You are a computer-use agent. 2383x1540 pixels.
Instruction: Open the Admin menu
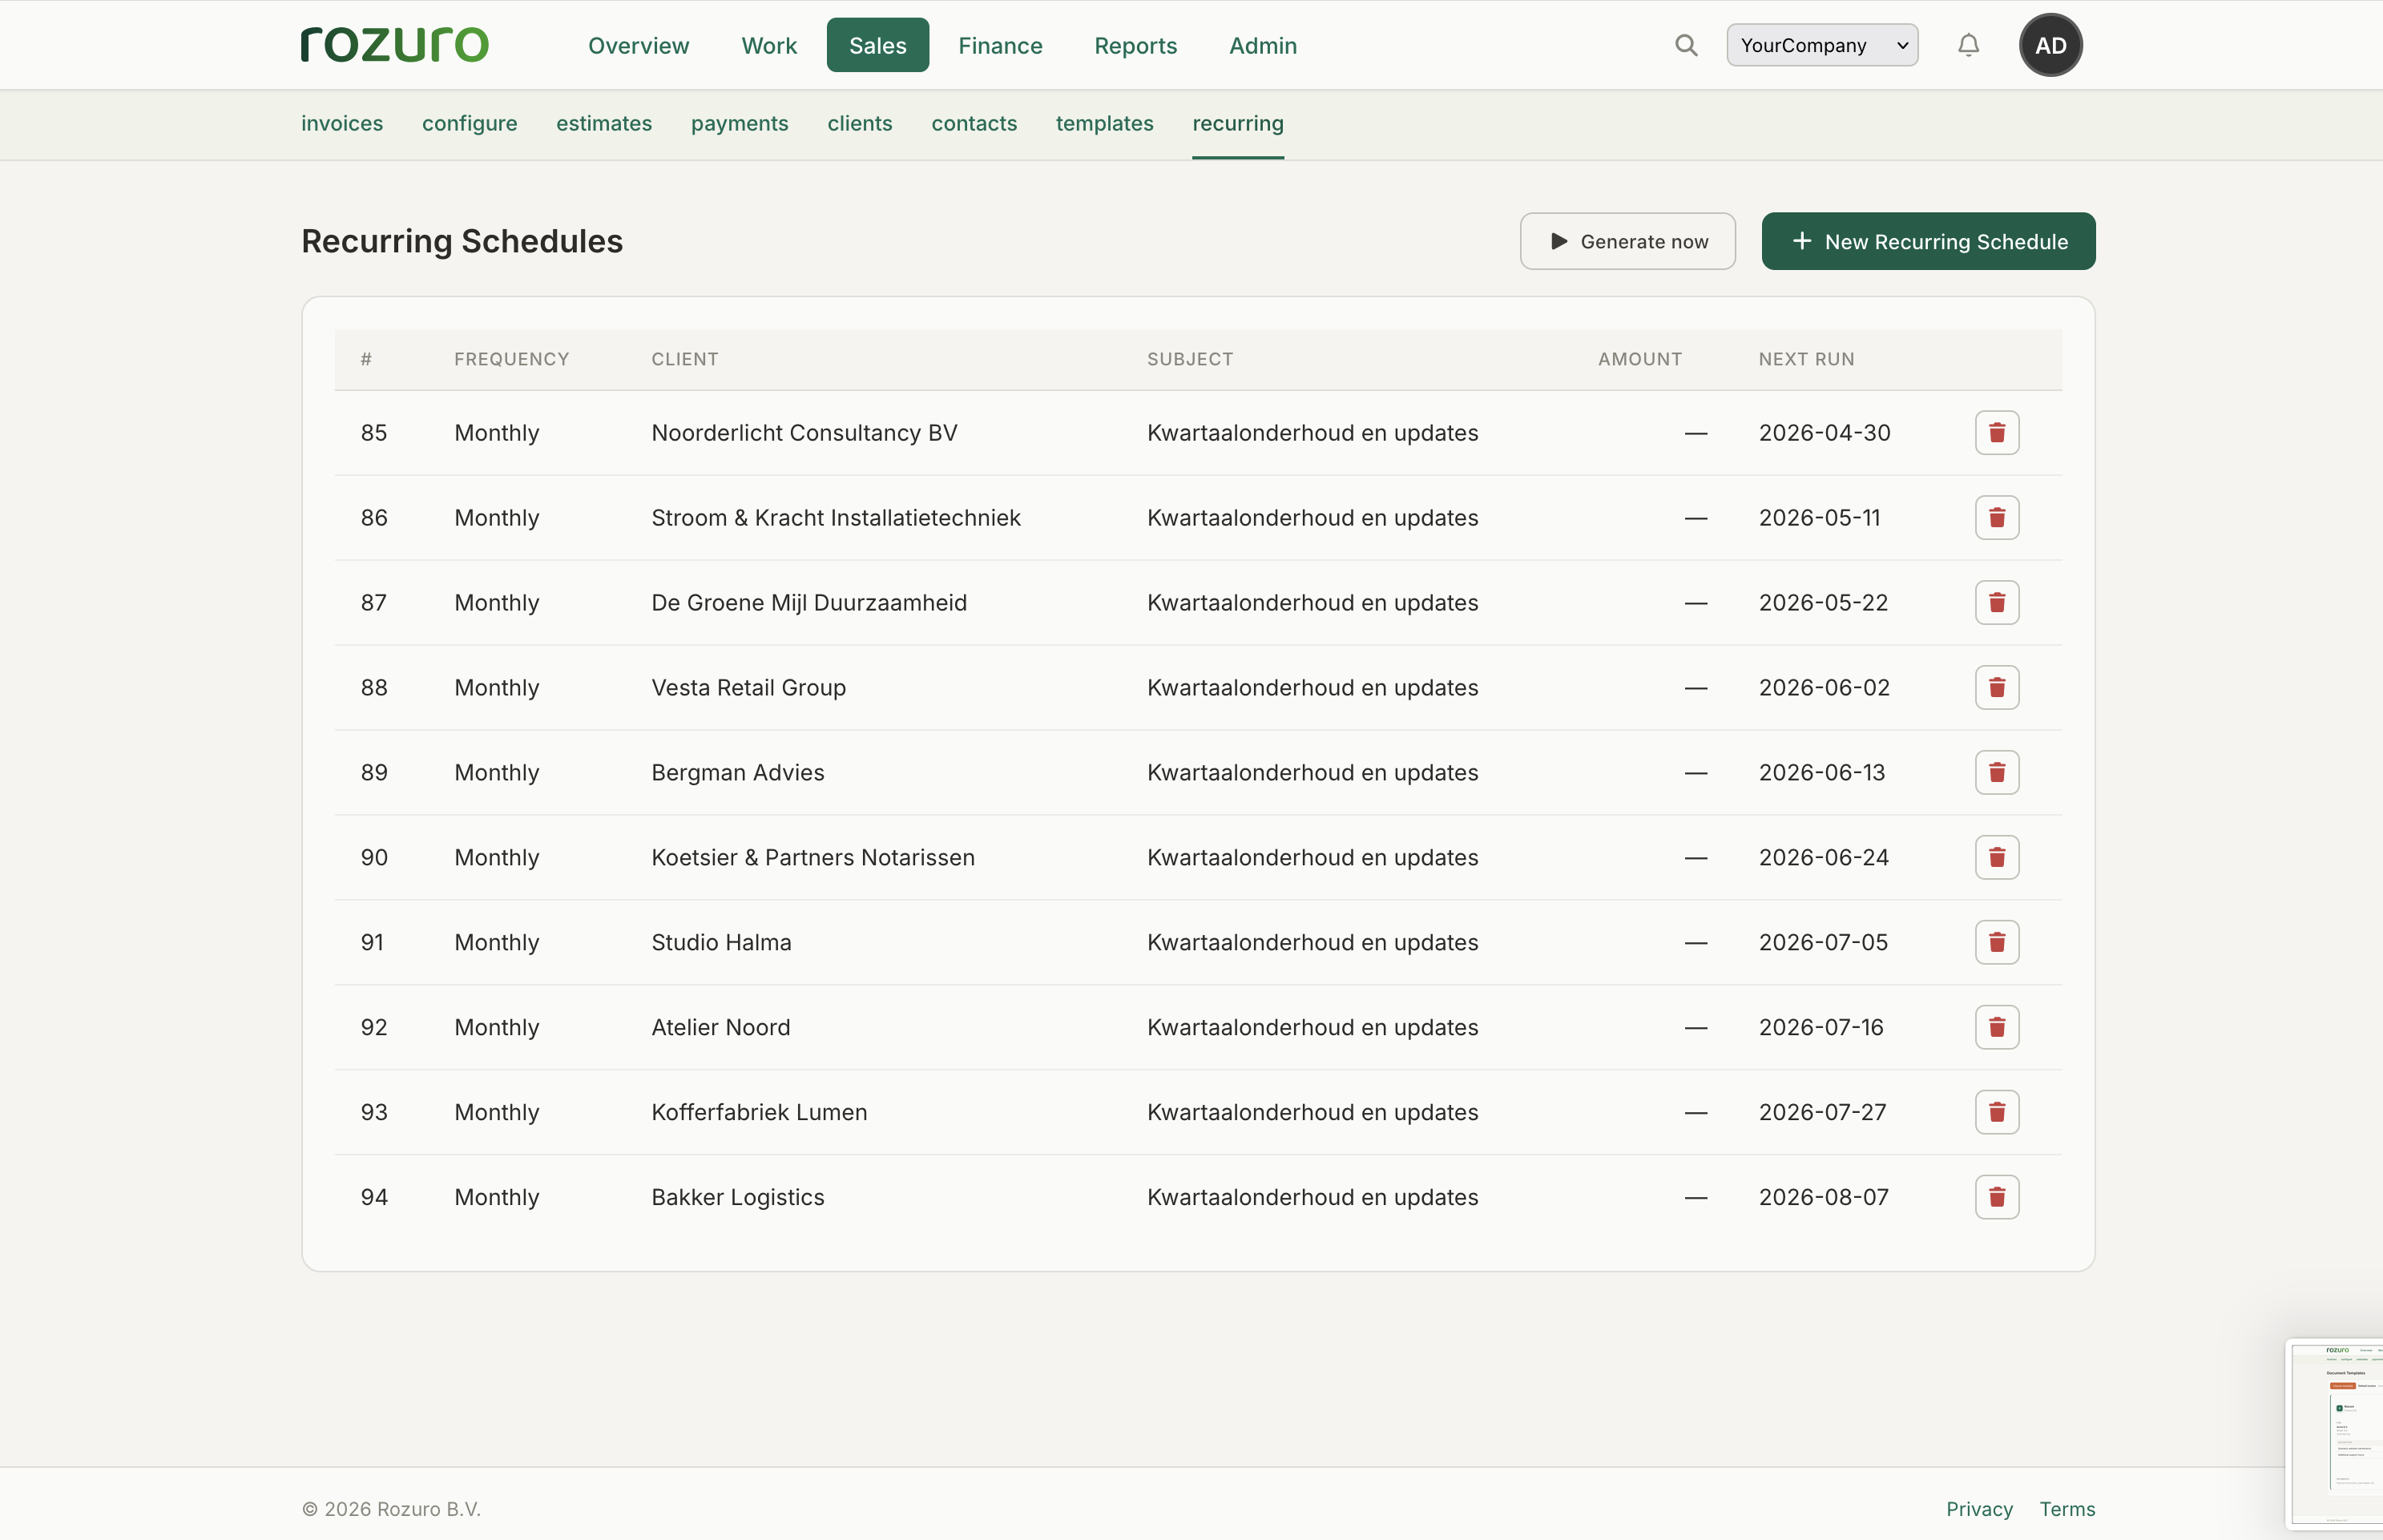(x=1262, y=46)
